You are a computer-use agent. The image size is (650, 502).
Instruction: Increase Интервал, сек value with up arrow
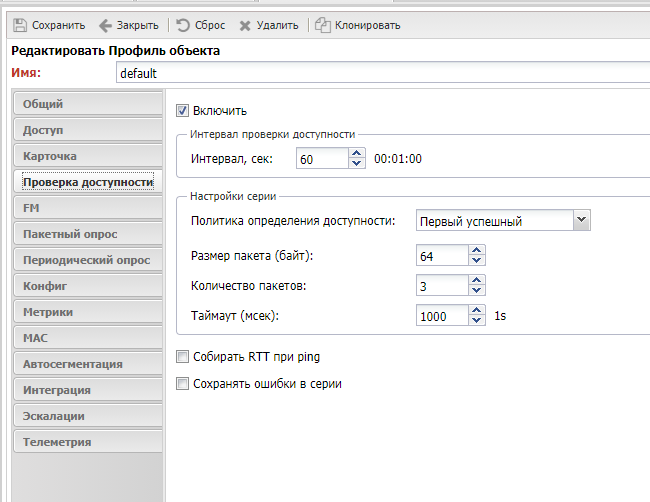pos(357,153)
